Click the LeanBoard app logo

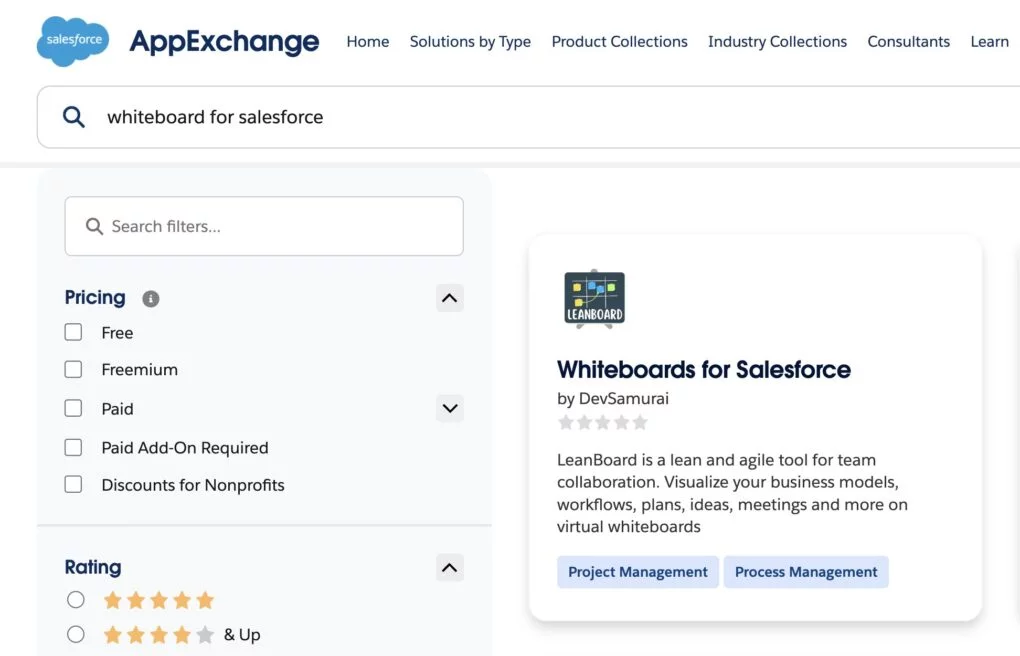pyautogui.click(x=594, y=299)
